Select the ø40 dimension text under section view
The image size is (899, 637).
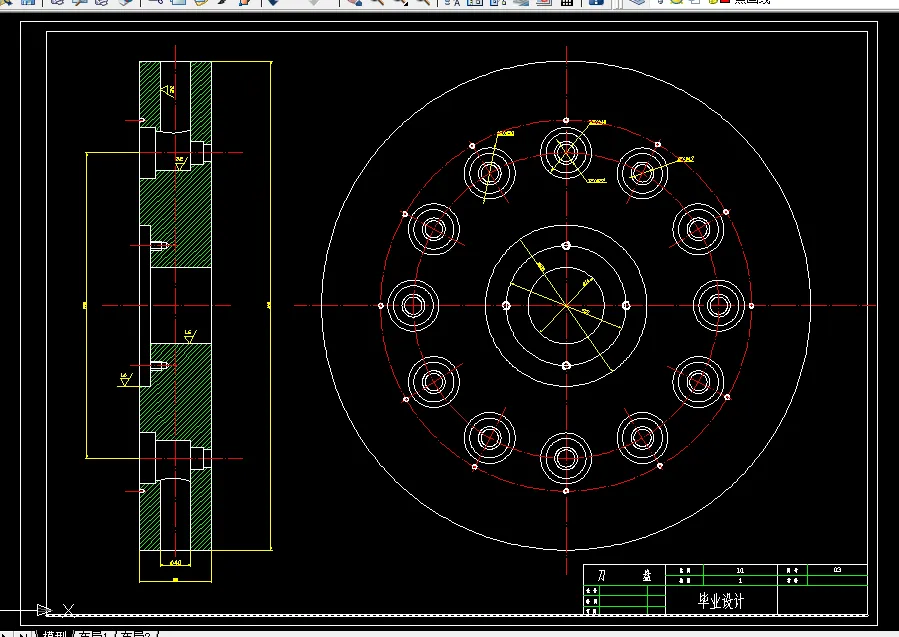[175, 562]
